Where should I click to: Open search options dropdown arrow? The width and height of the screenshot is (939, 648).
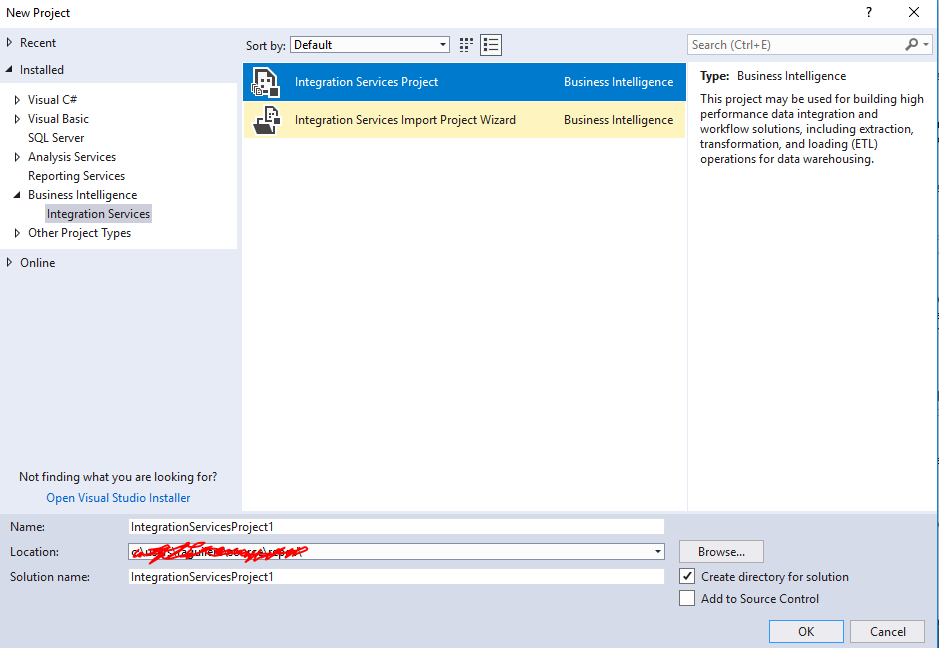[x=926, y=44]
